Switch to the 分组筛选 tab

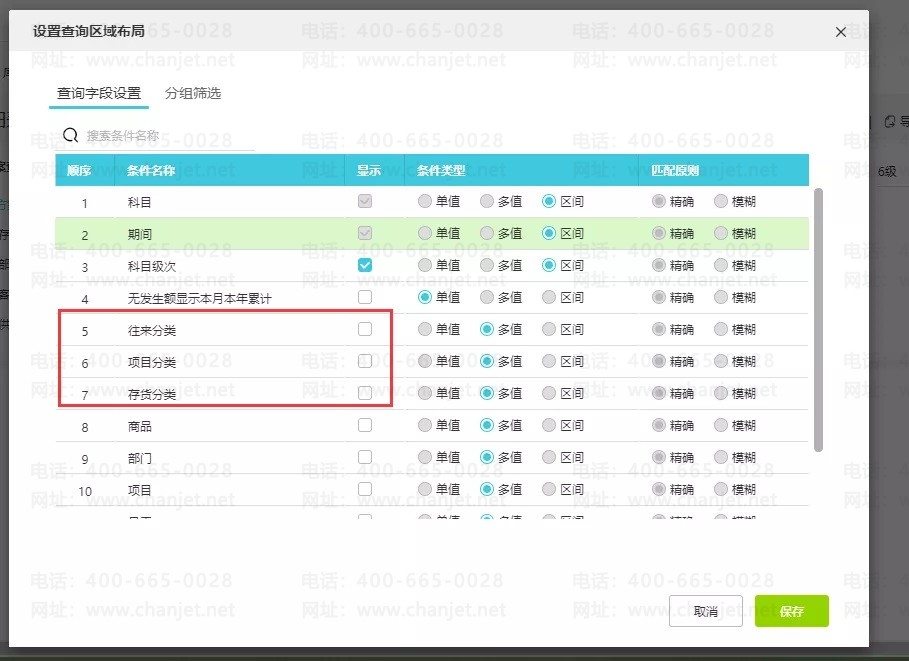[192, 93]
